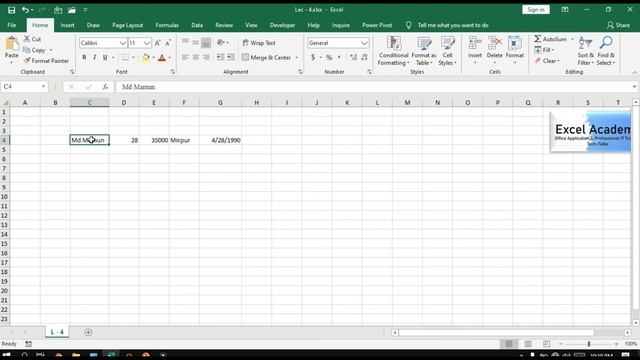Switch to the Data tab

pos(197,25)
